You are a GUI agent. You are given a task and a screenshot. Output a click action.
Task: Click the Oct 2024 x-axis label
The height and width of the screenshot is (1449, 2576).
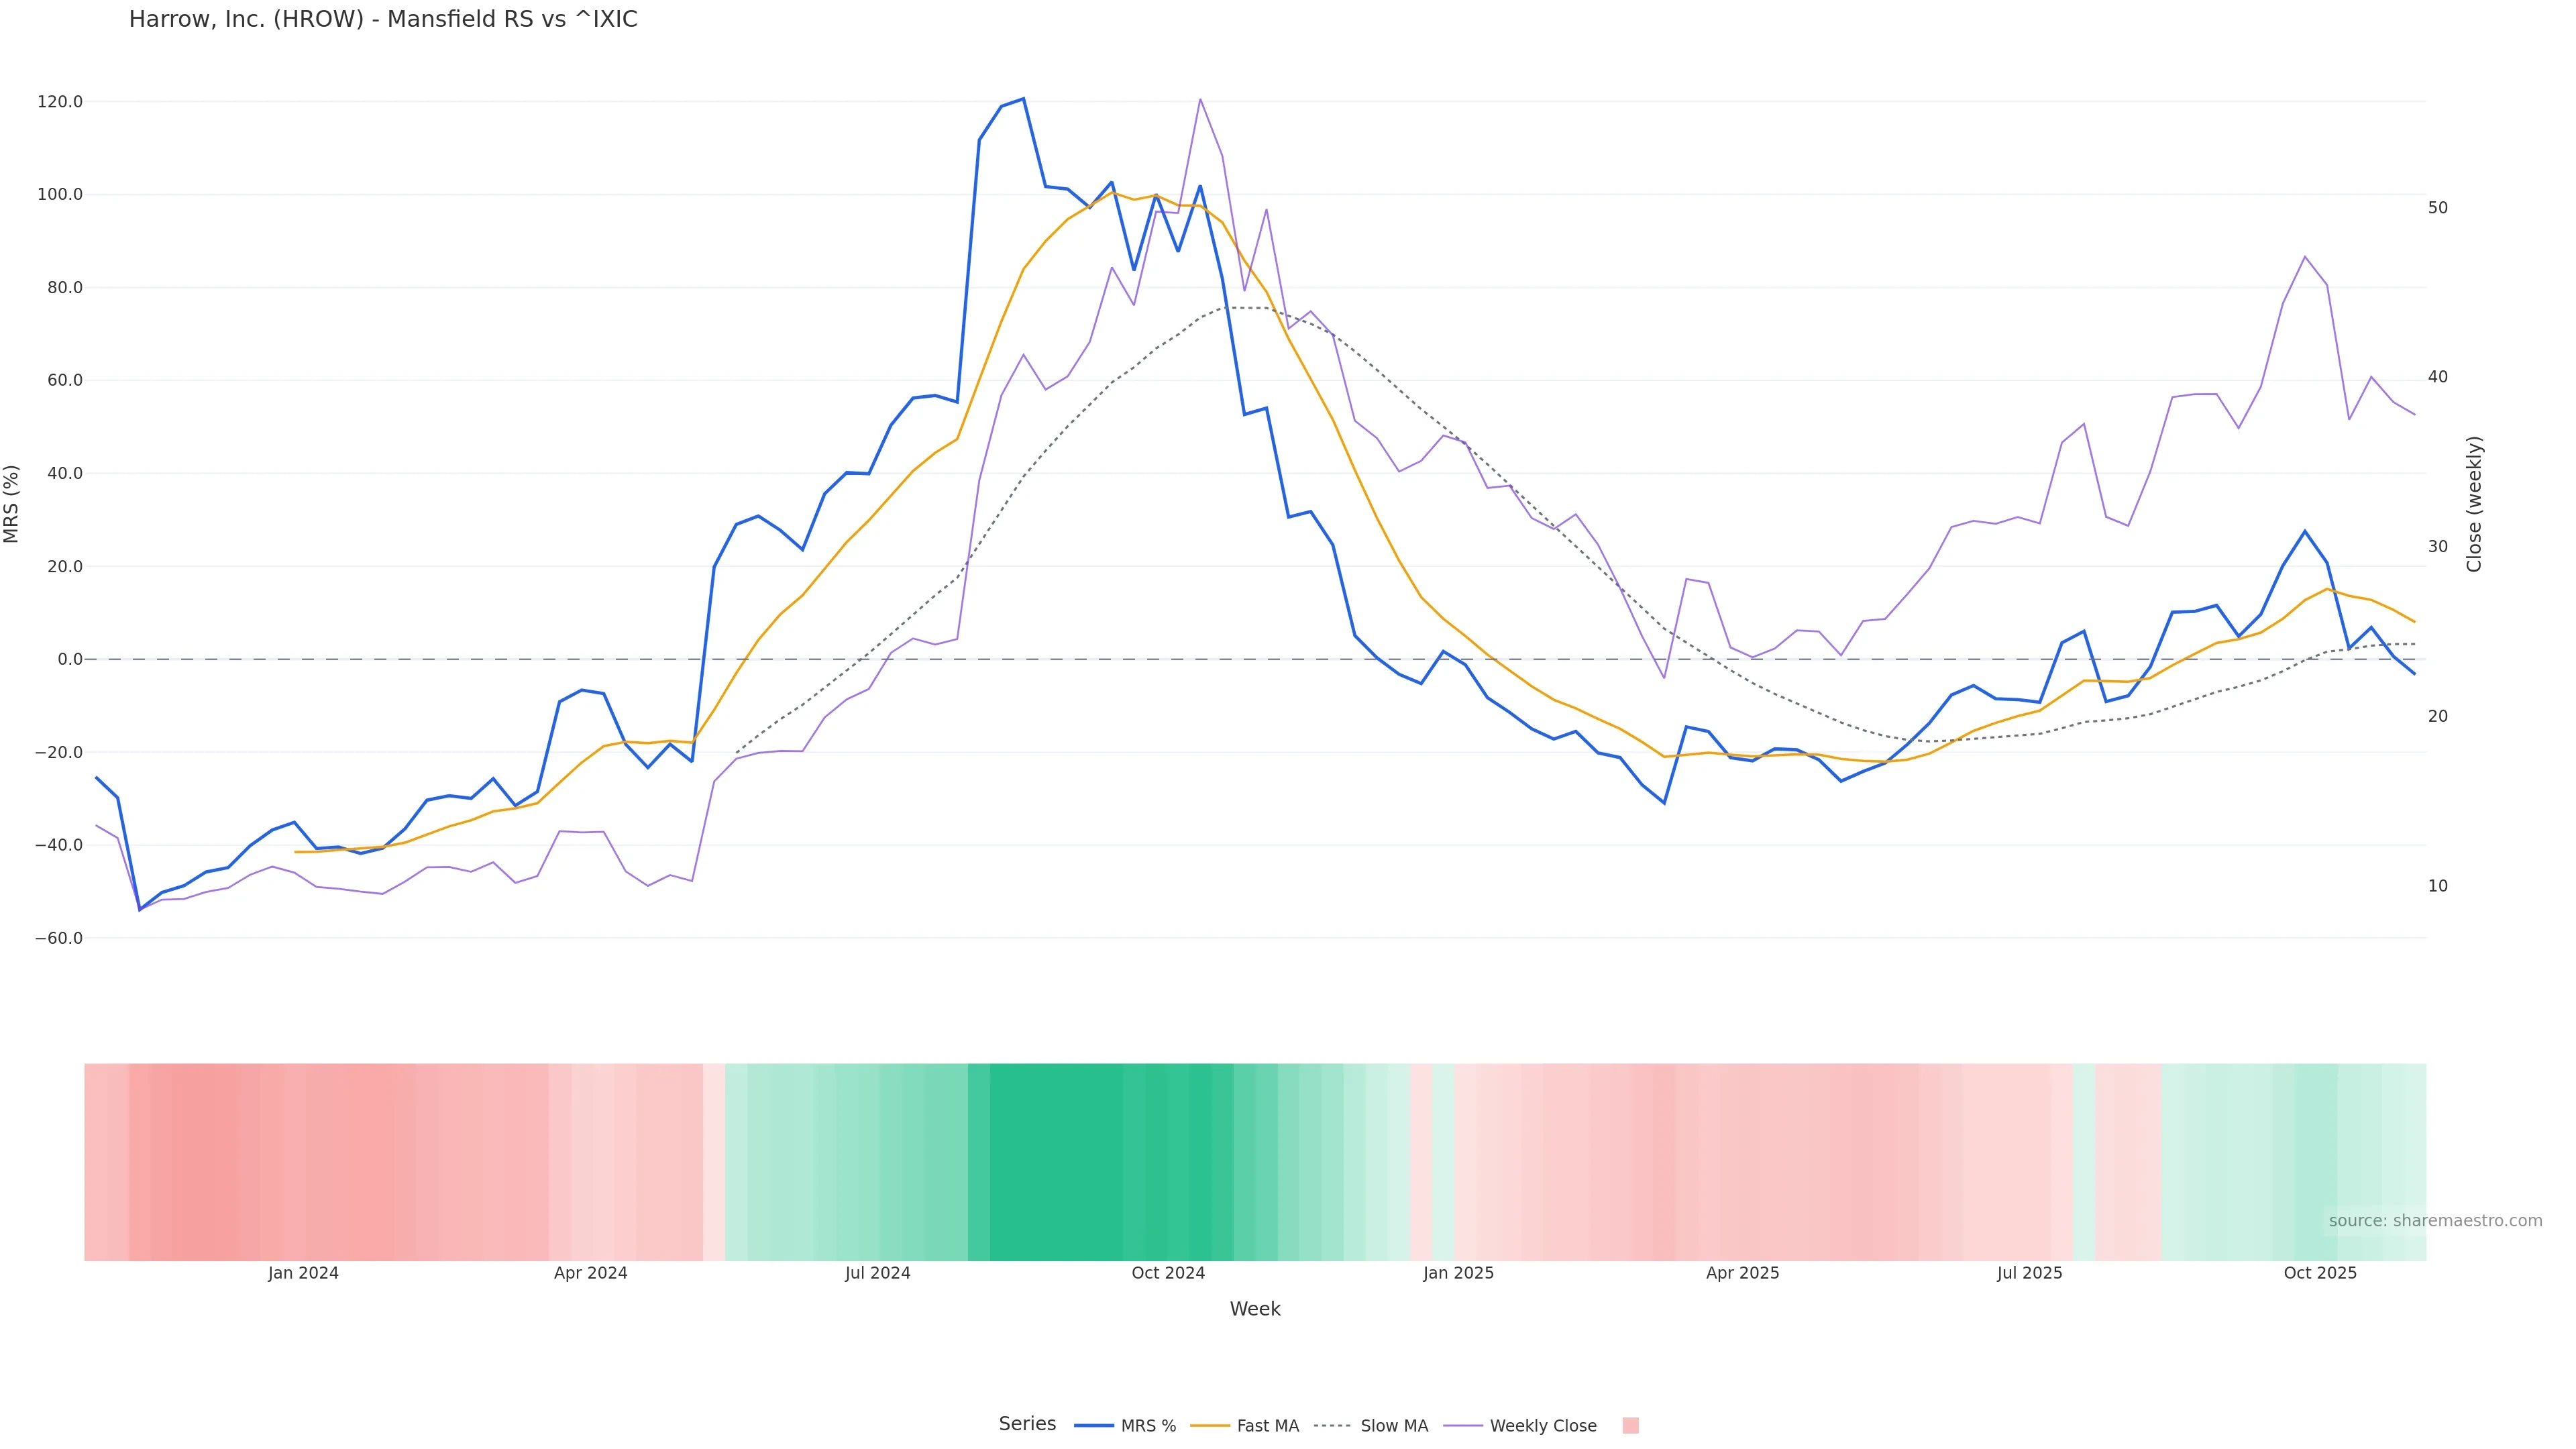(x=1168, y=1273)
